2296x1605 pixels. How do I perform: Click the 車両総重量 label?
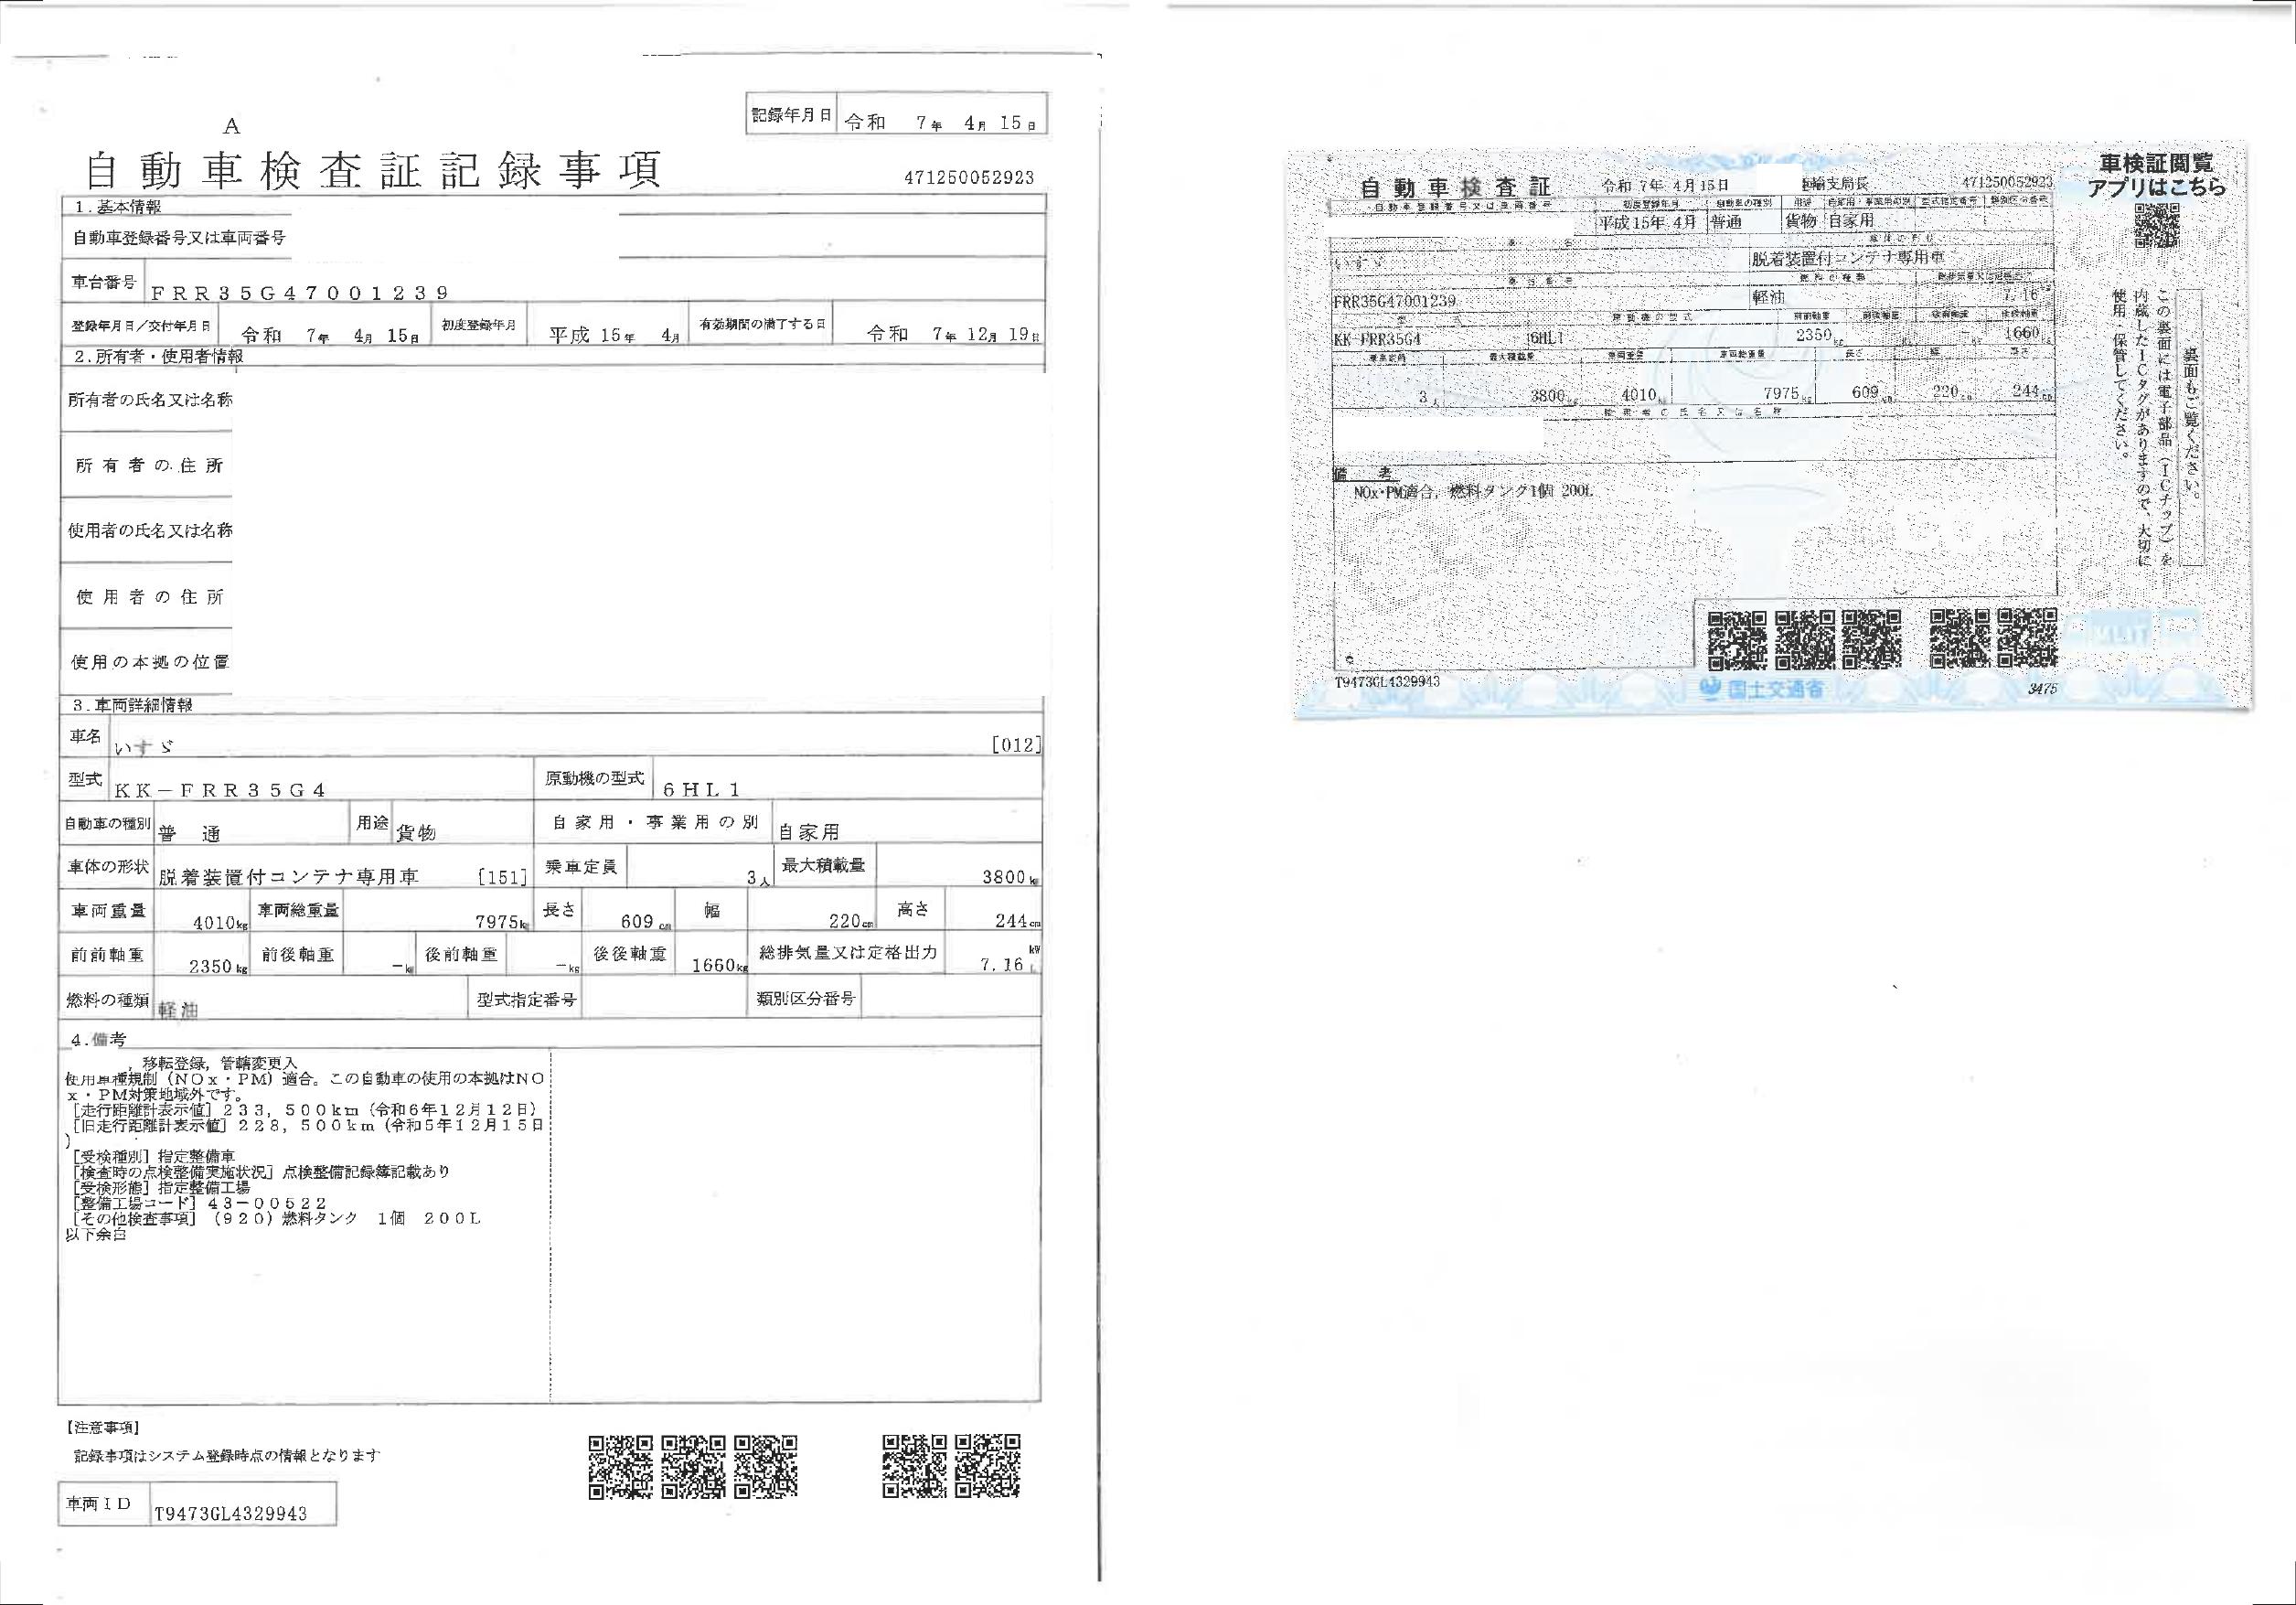click(x=299, y=910)
